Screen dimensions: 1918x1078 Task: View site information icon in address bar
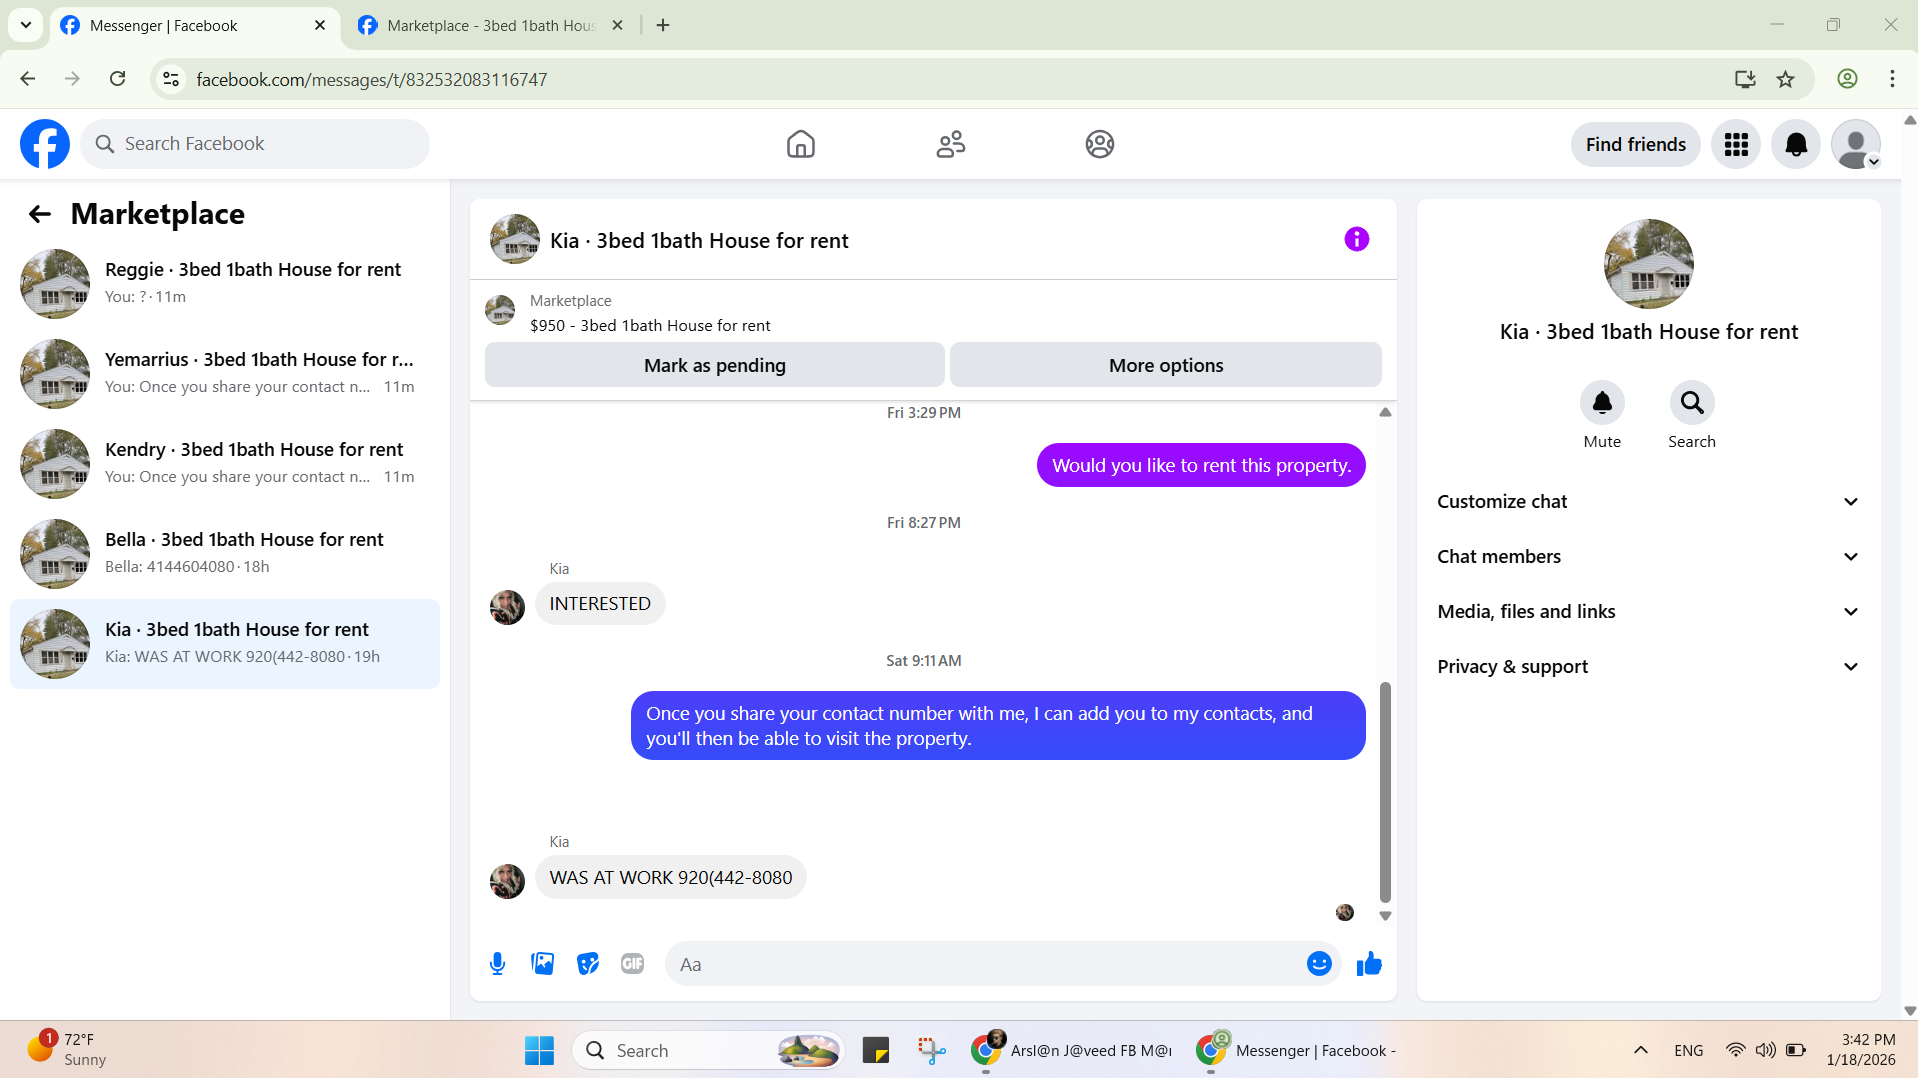(171, 79)
